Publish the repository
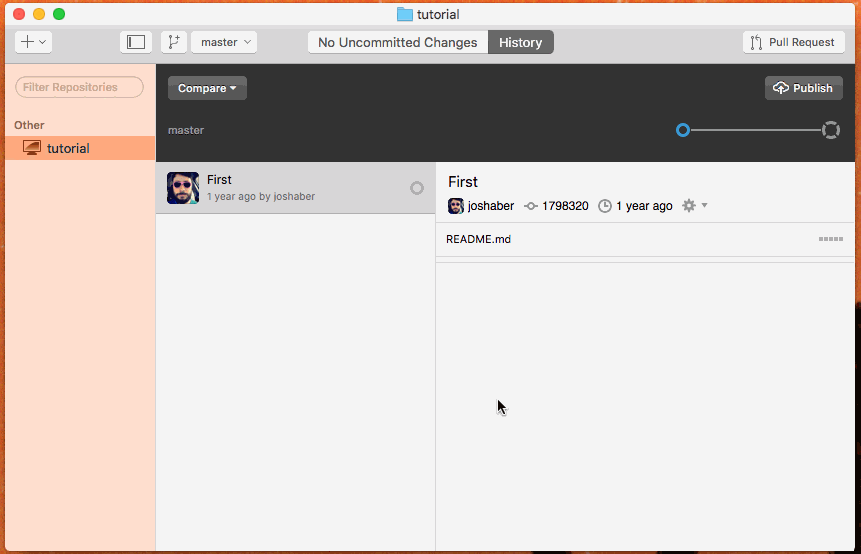This screenshot has height=554, width=861. pos(803,88)
